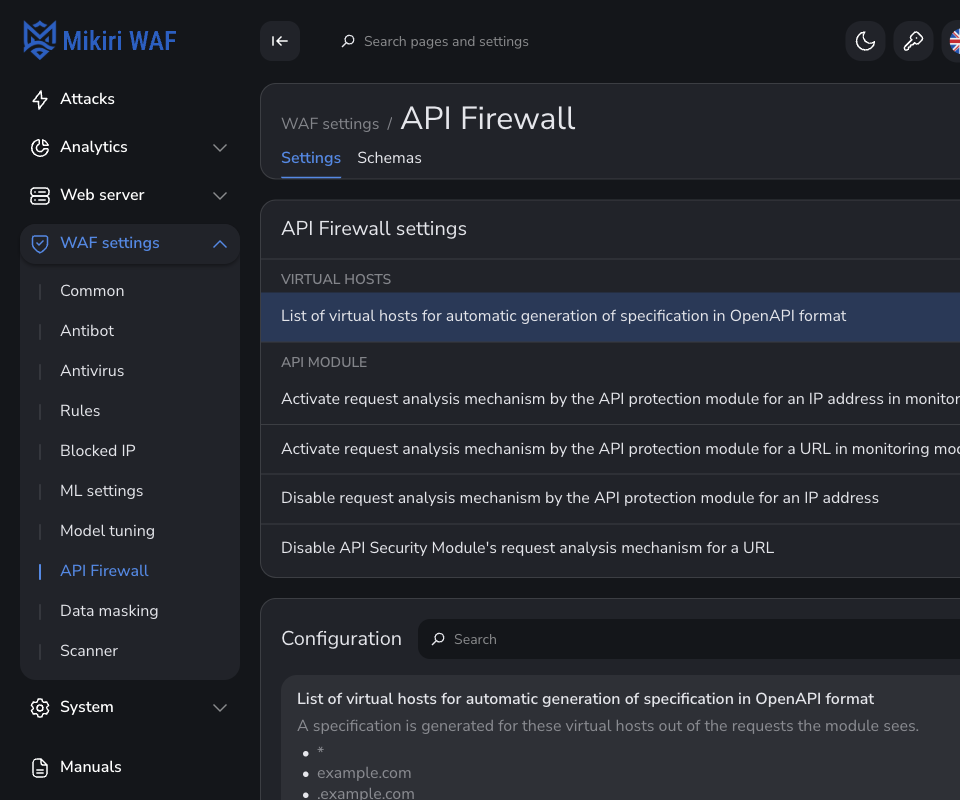Viewport: 960px width, 800px height.
Task: Open the Rules page
Action: (x=80, y=411)
